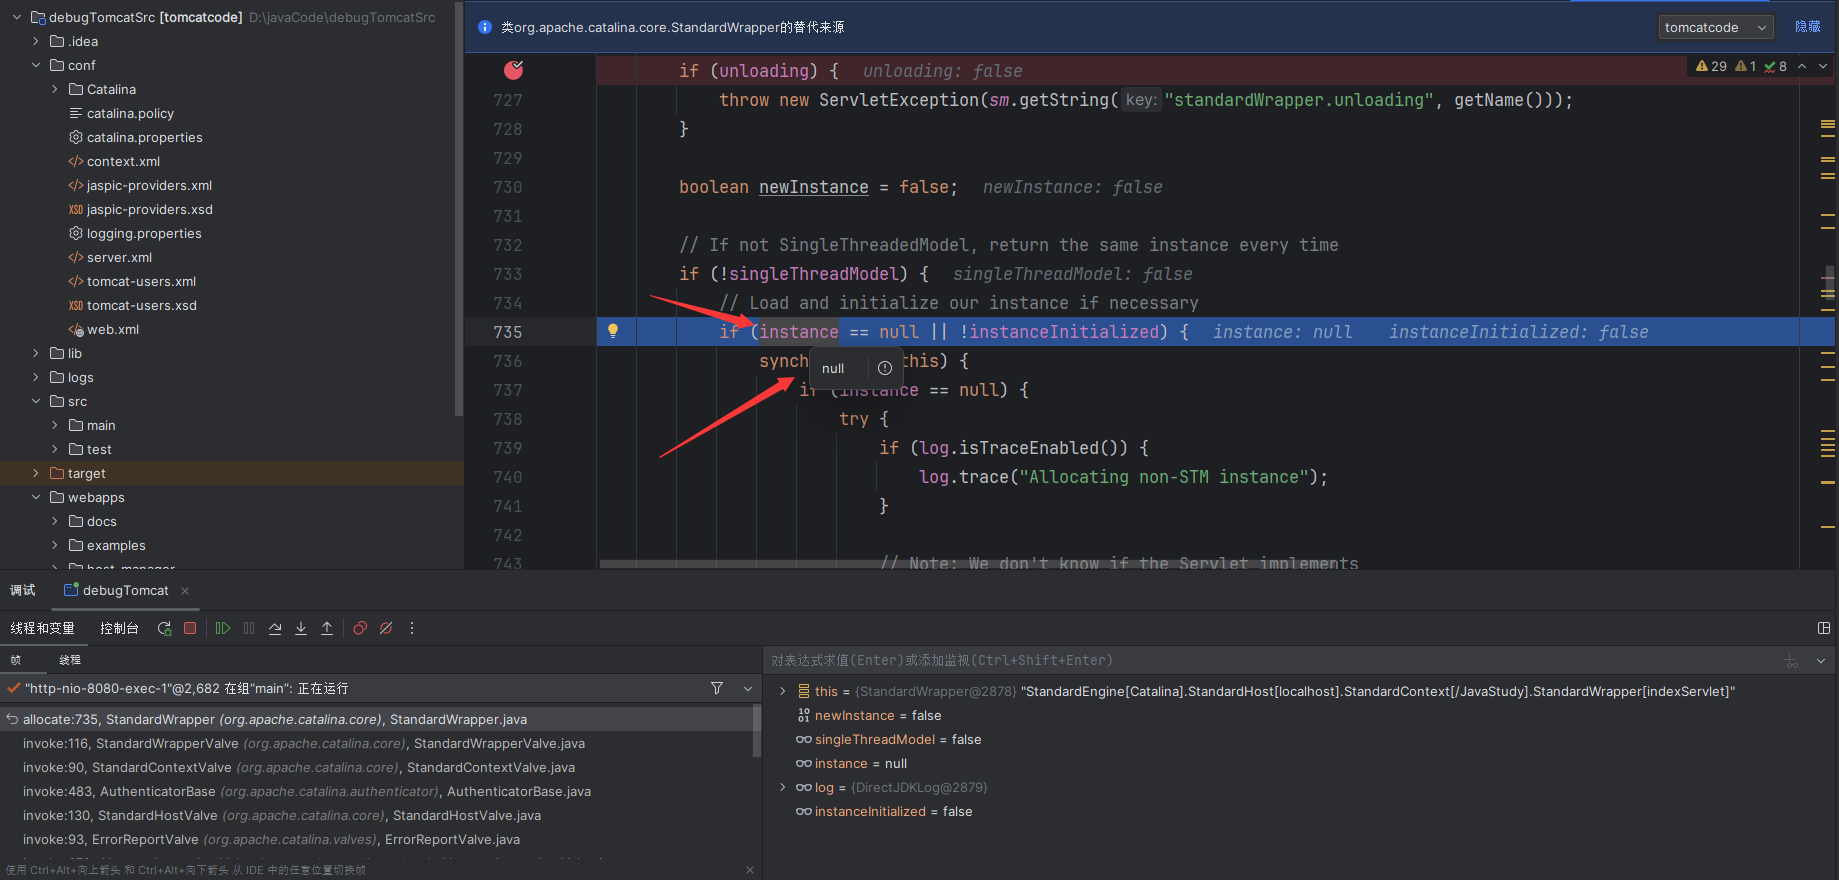The height and width of the screenshot is (880, 1839).
Task: Select the 帧 frames sub-tab
Action: pos(15,660)
